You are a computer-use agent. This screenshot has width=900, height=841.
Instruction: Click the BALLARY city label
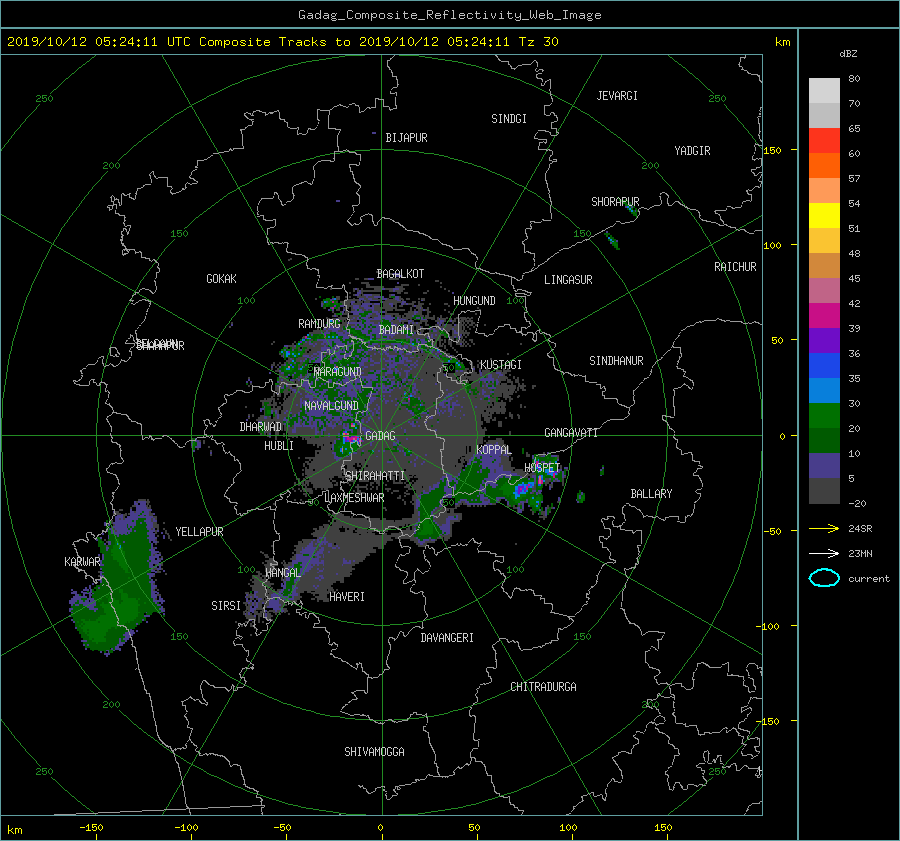tap(651, 494)
